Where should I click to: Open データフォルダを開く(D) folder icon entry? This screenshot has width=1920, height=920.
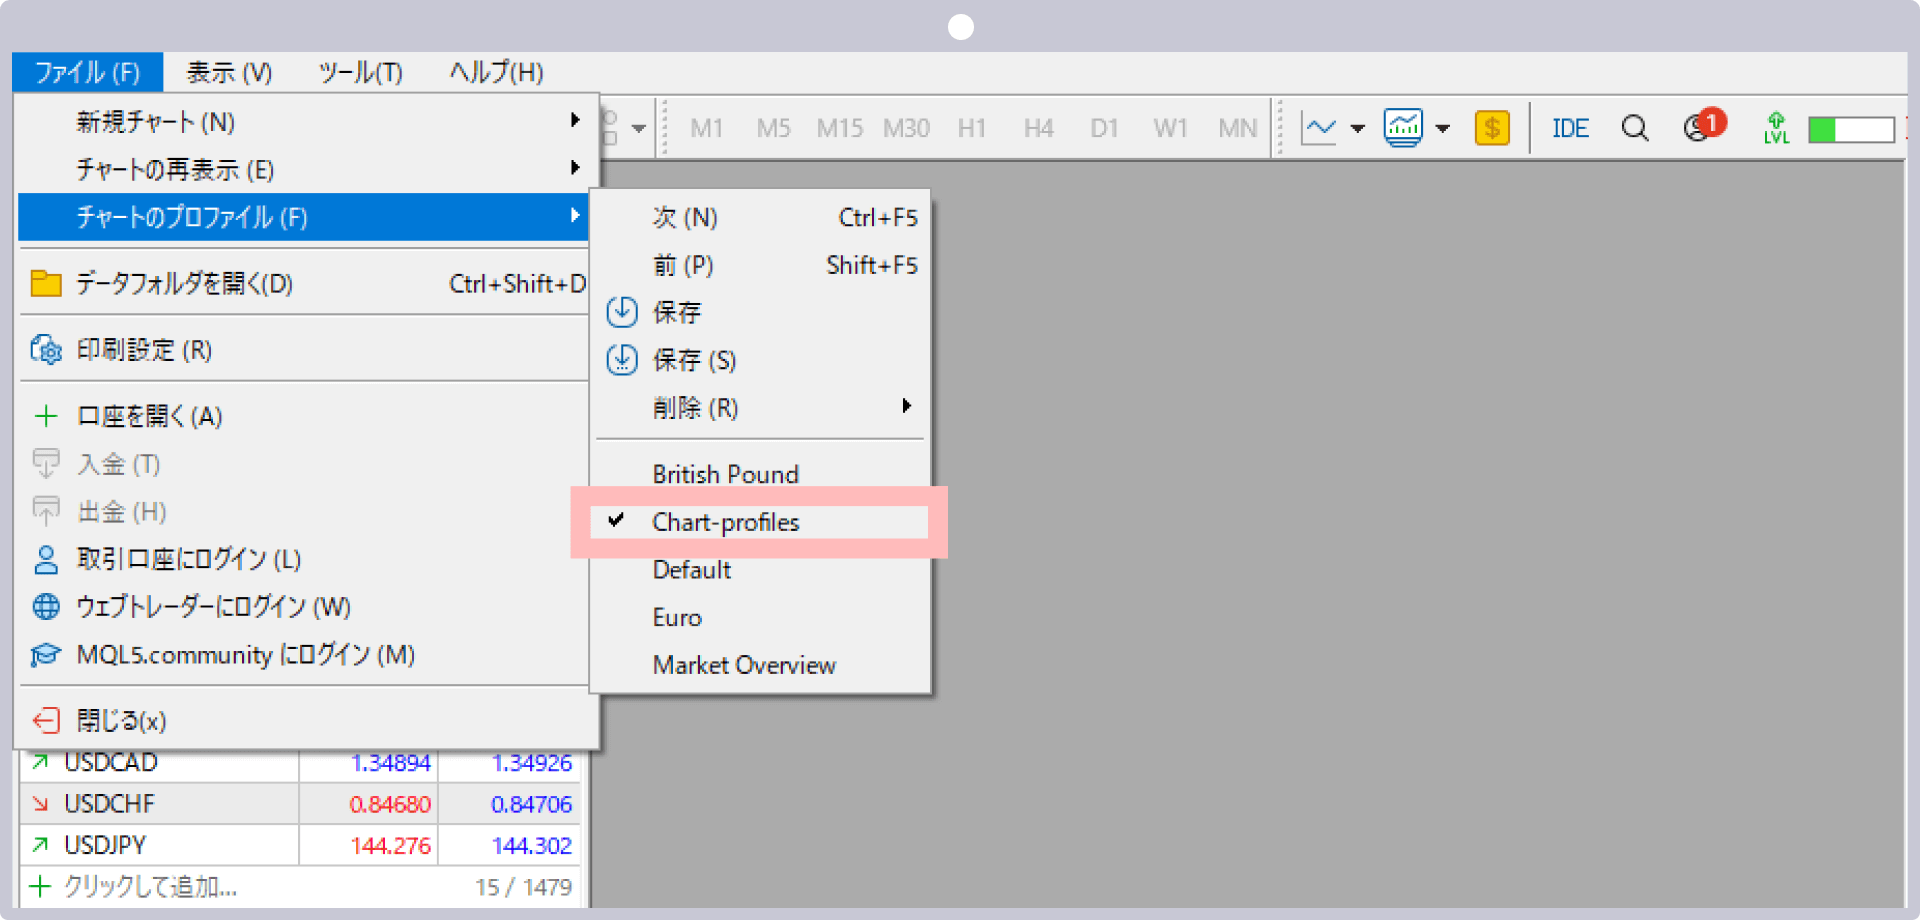pos(46,284)
